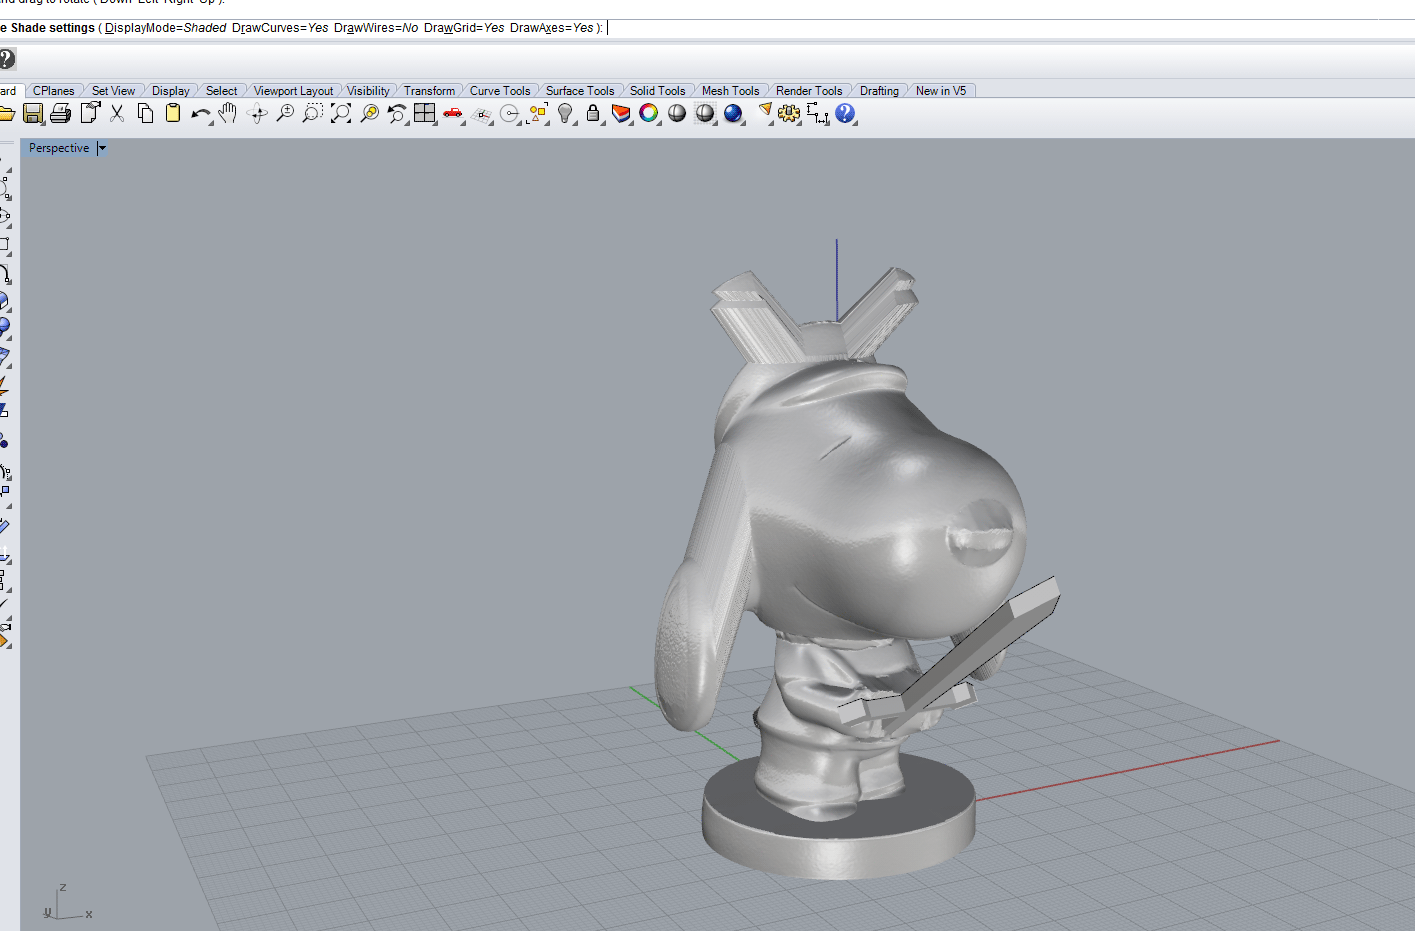Screen dimensions: 1415x931
Task: Change the DisplayMode=Shaded command option
Action: pos(166,28)
